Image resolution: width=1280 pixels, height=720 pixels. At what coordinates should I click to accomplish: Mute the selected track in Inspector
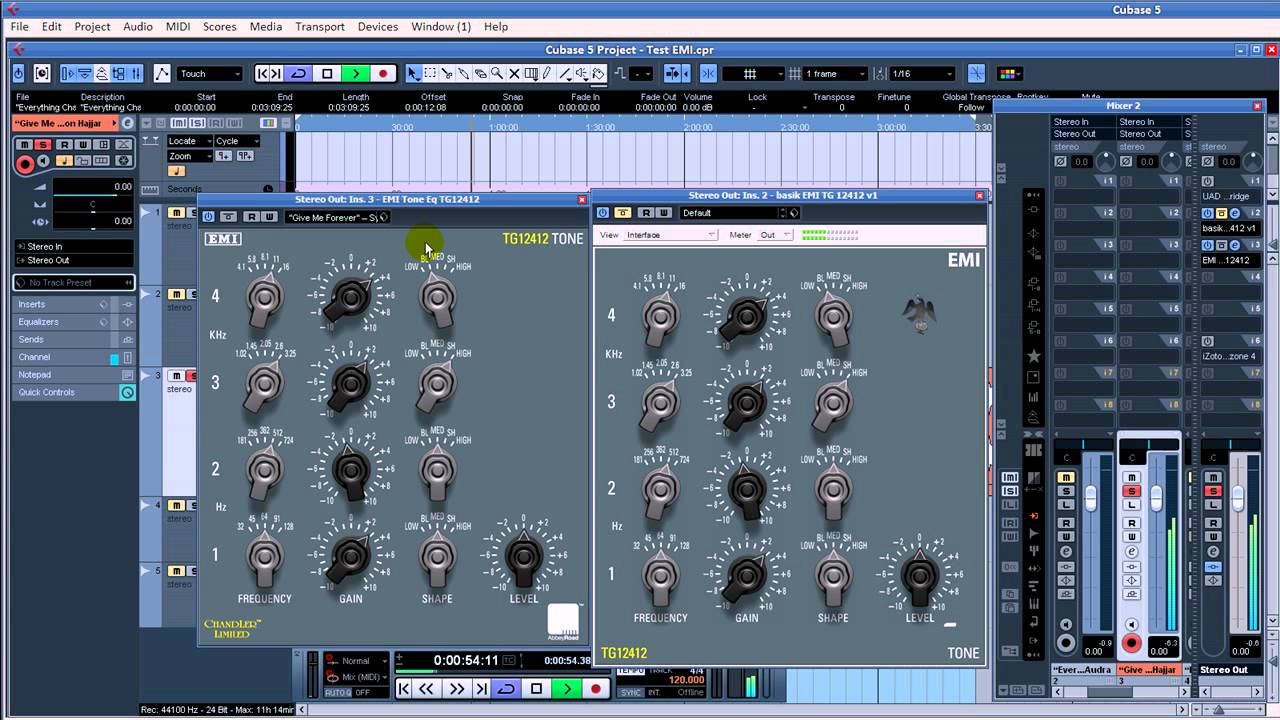point(25,144)
